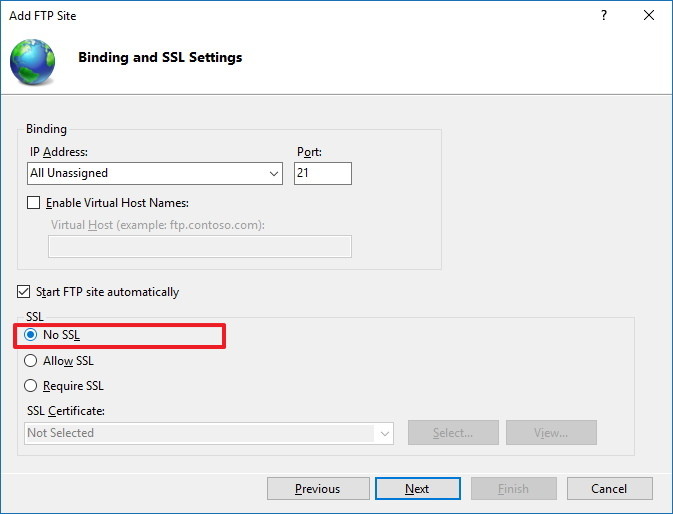Select the No SSL radio button
Screen dimensions: 673x514
(x=30, y=335)
